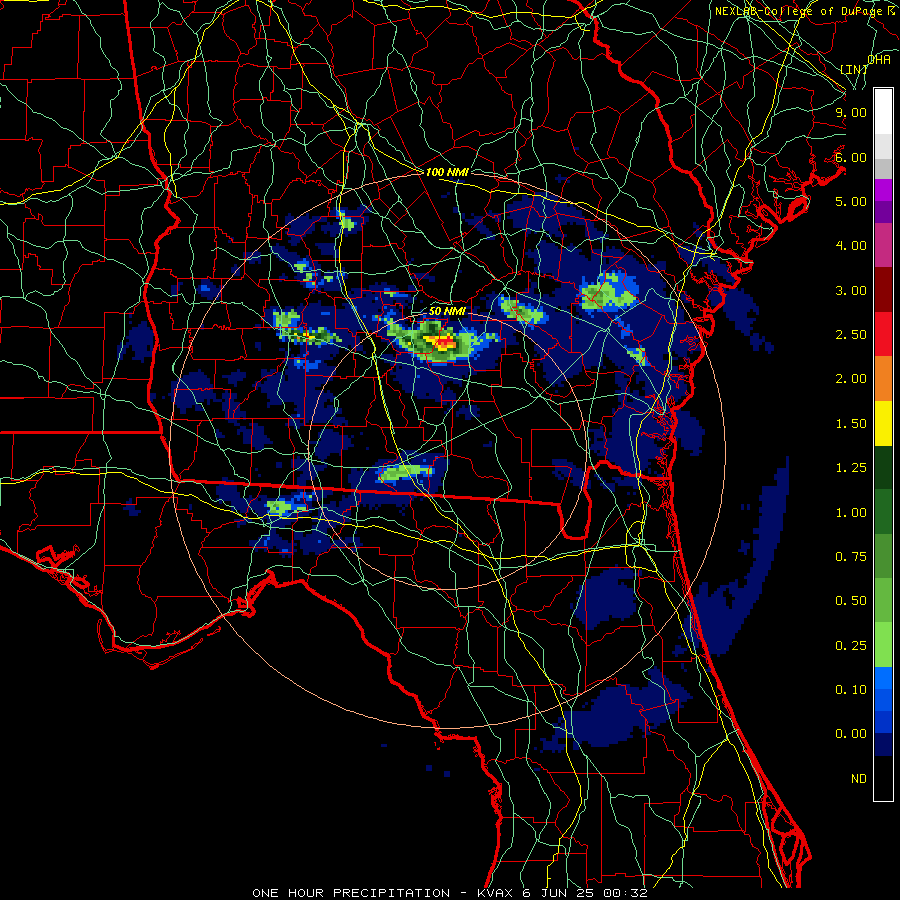Image resolution: width=900 pixels, height=900 pixels.
Task: Click the 1.50 legend value
Action: click(x=851, y=424)
